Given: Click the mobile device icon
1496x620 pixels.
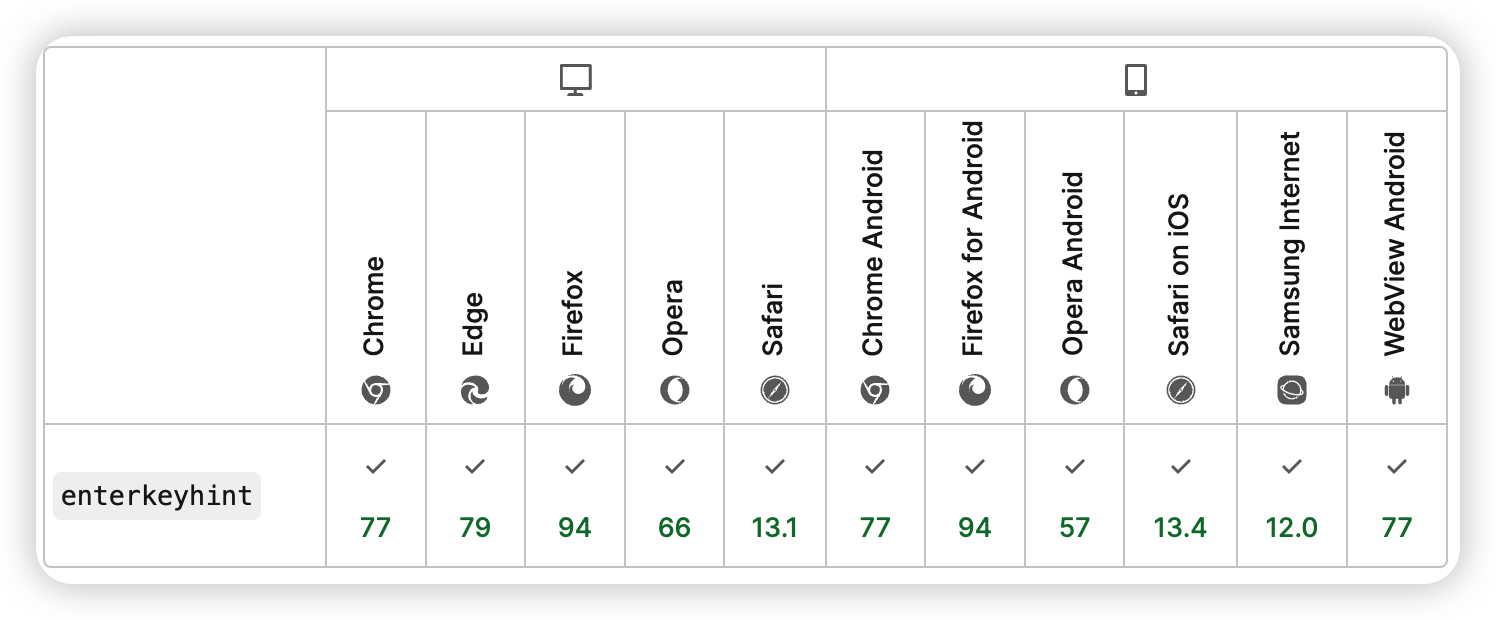Looking at the screenshot, I should tap(1135, 80).
